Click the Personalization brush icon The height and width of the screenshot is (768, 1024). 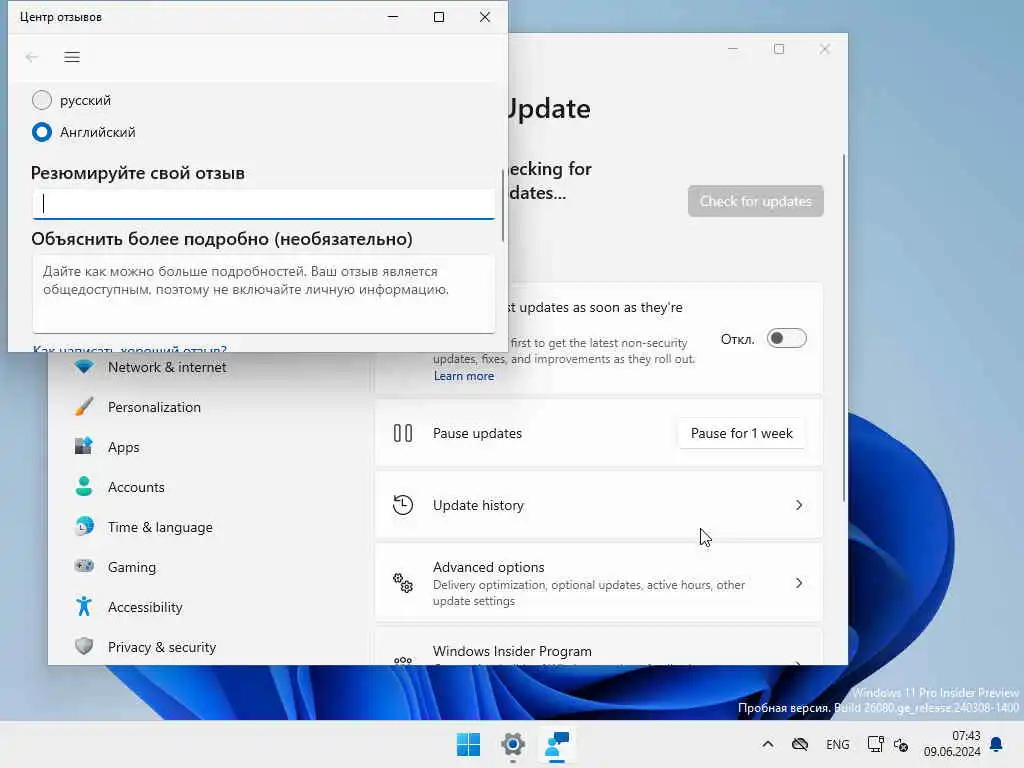84,407
